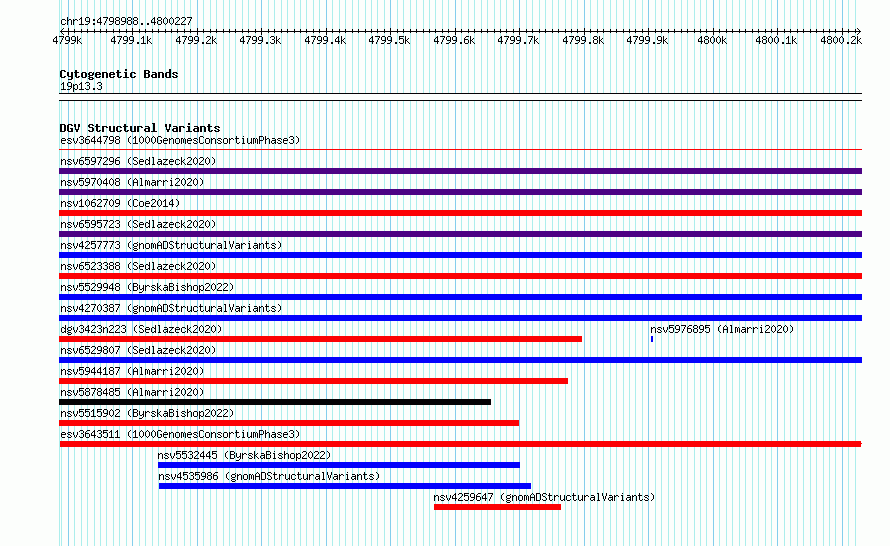The image size is (890, 546).
Task: Click the 4800k ruler tick label
Action: tap(712, 40)
